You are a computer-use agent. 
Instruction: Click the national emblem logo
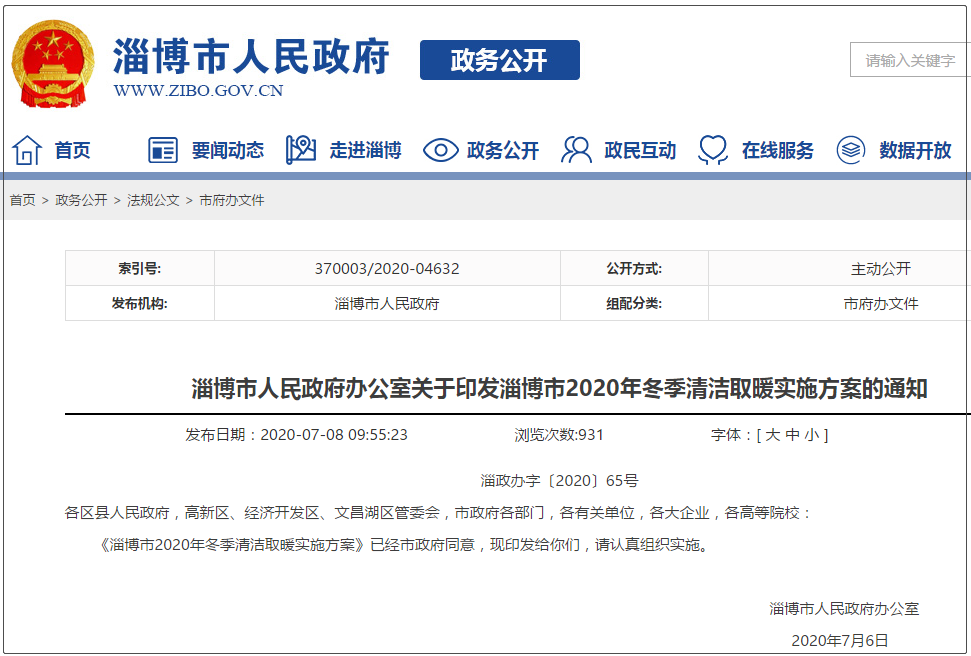tap(53, 64)
